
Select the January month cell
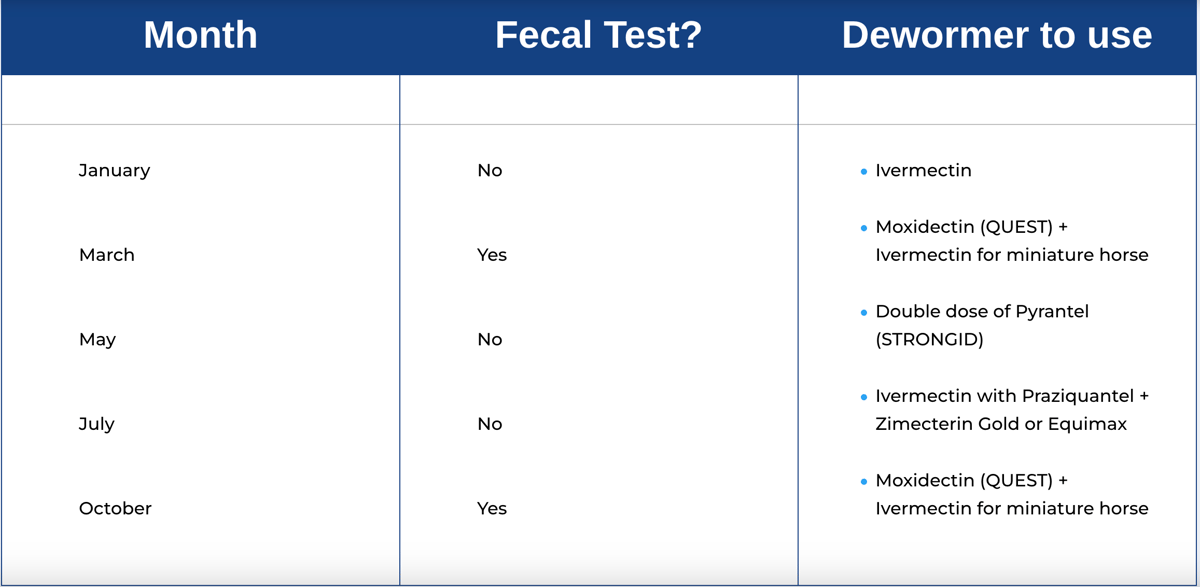115,171
